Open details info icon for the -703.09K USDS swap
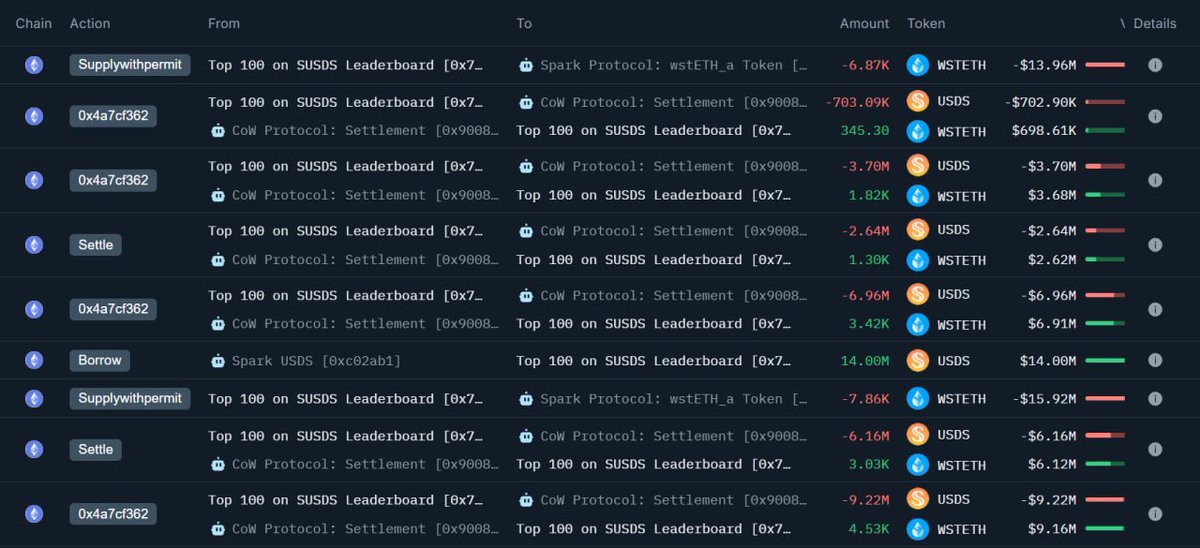 coord(1155,116)
